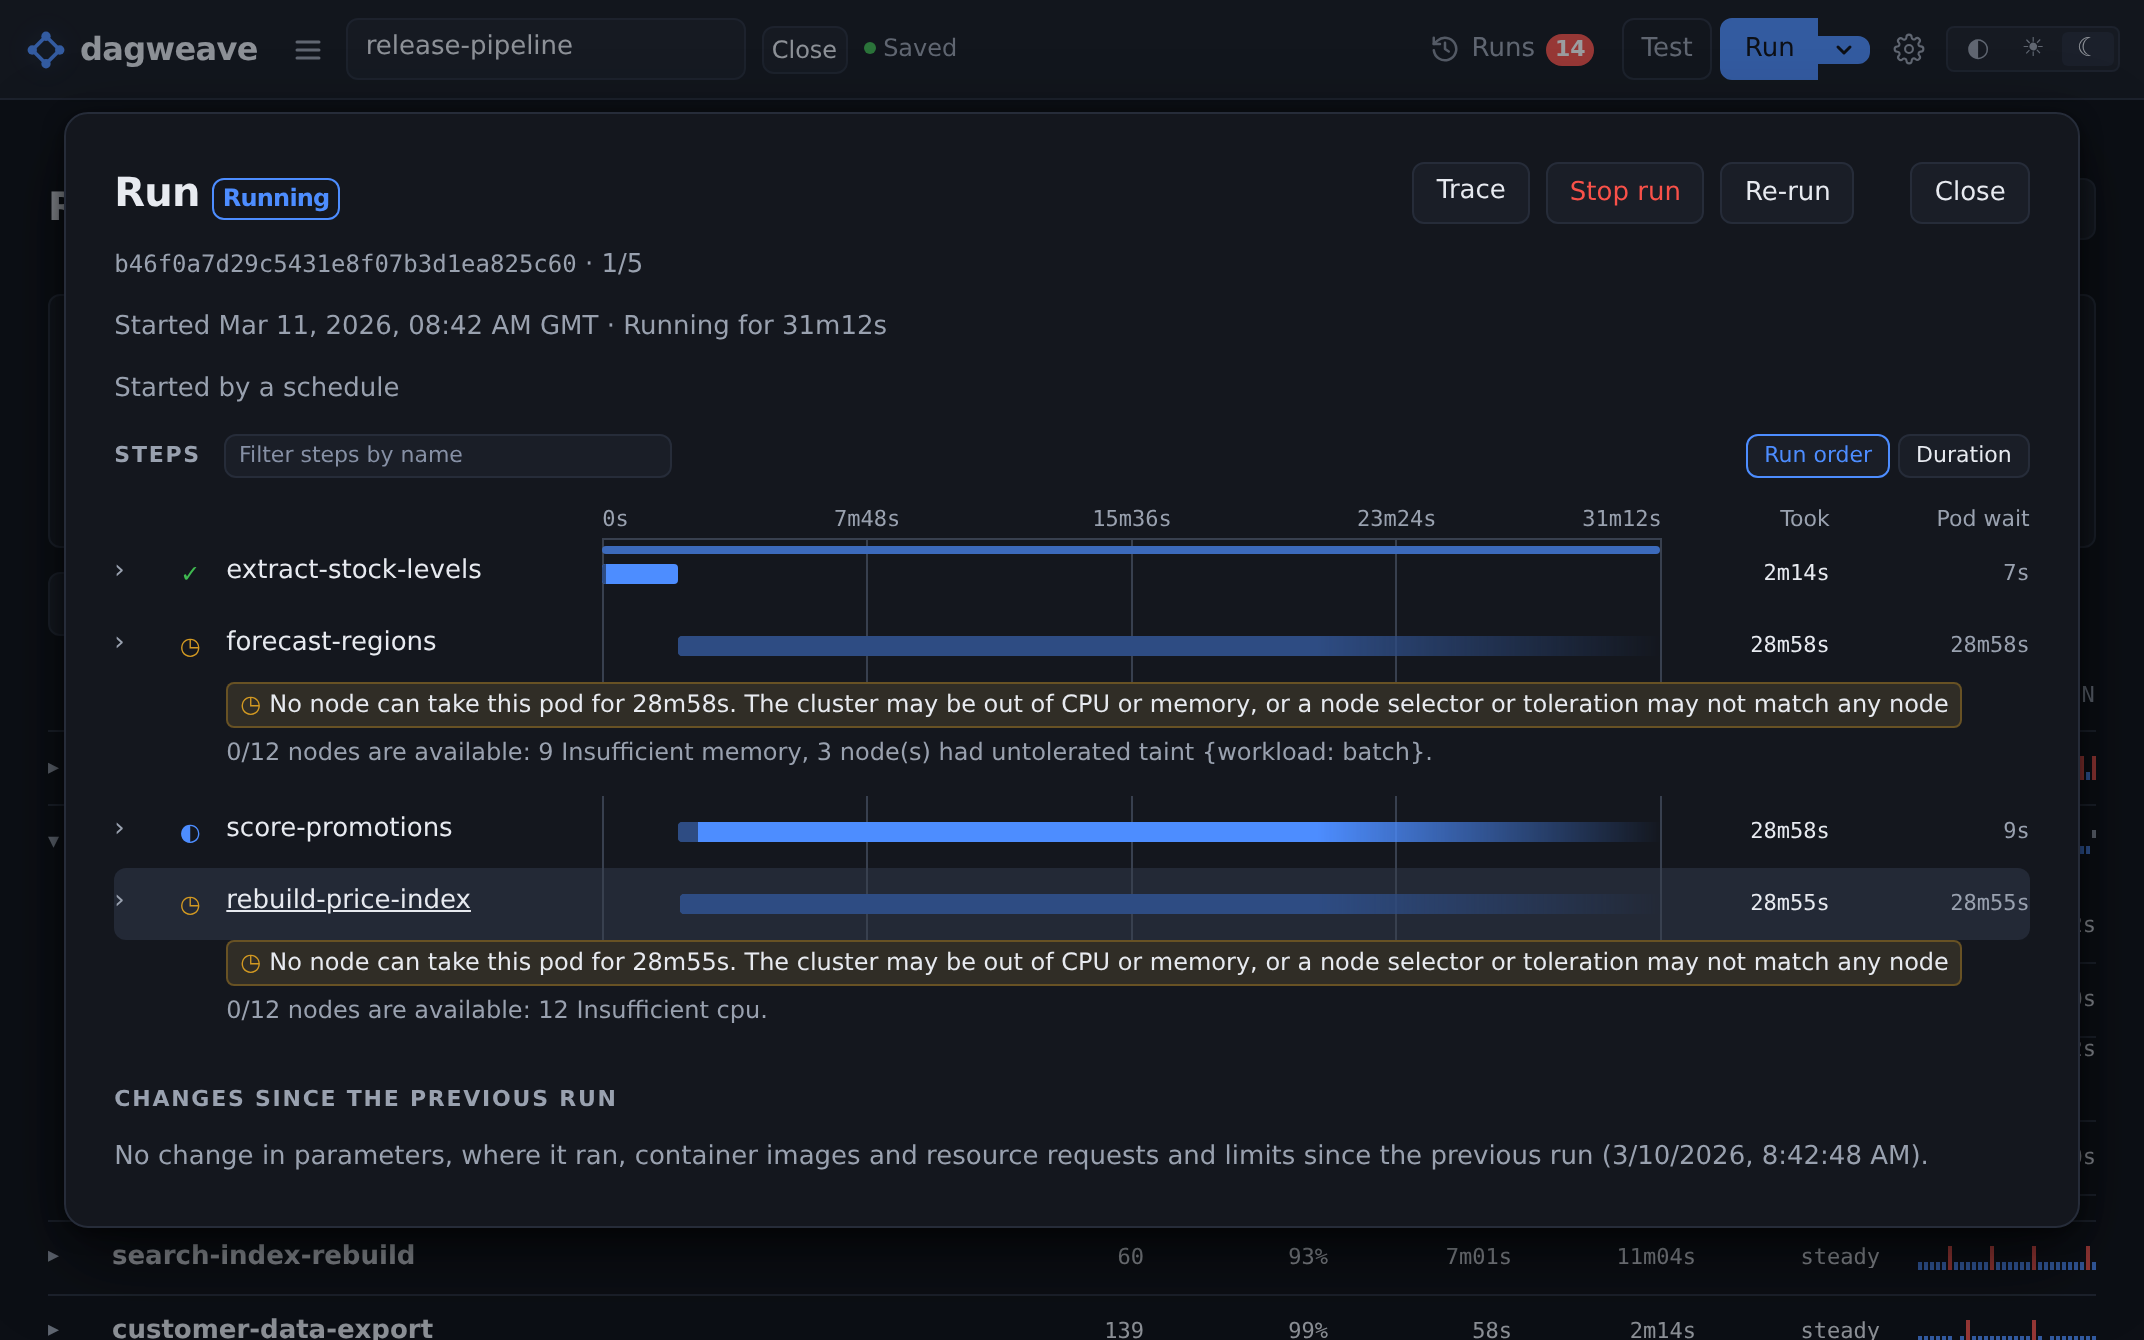
Task: Expand the forecast-regions step
Action: [120, 642]
